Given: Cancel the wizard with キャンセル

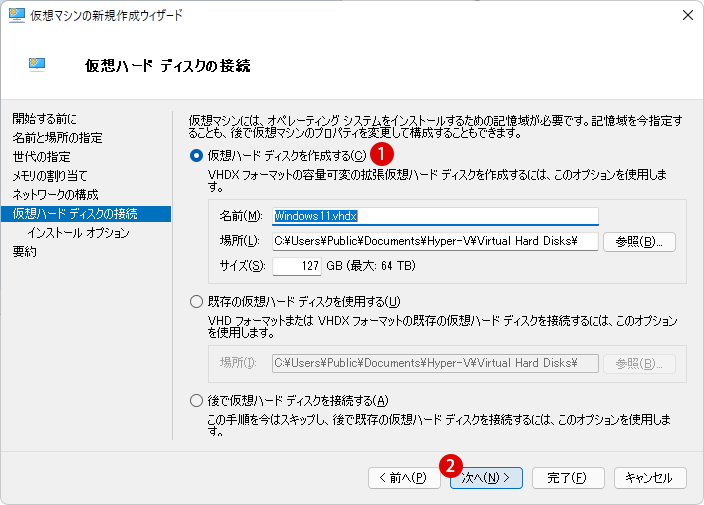Looking at the screenshot, I should click(650, 478).
